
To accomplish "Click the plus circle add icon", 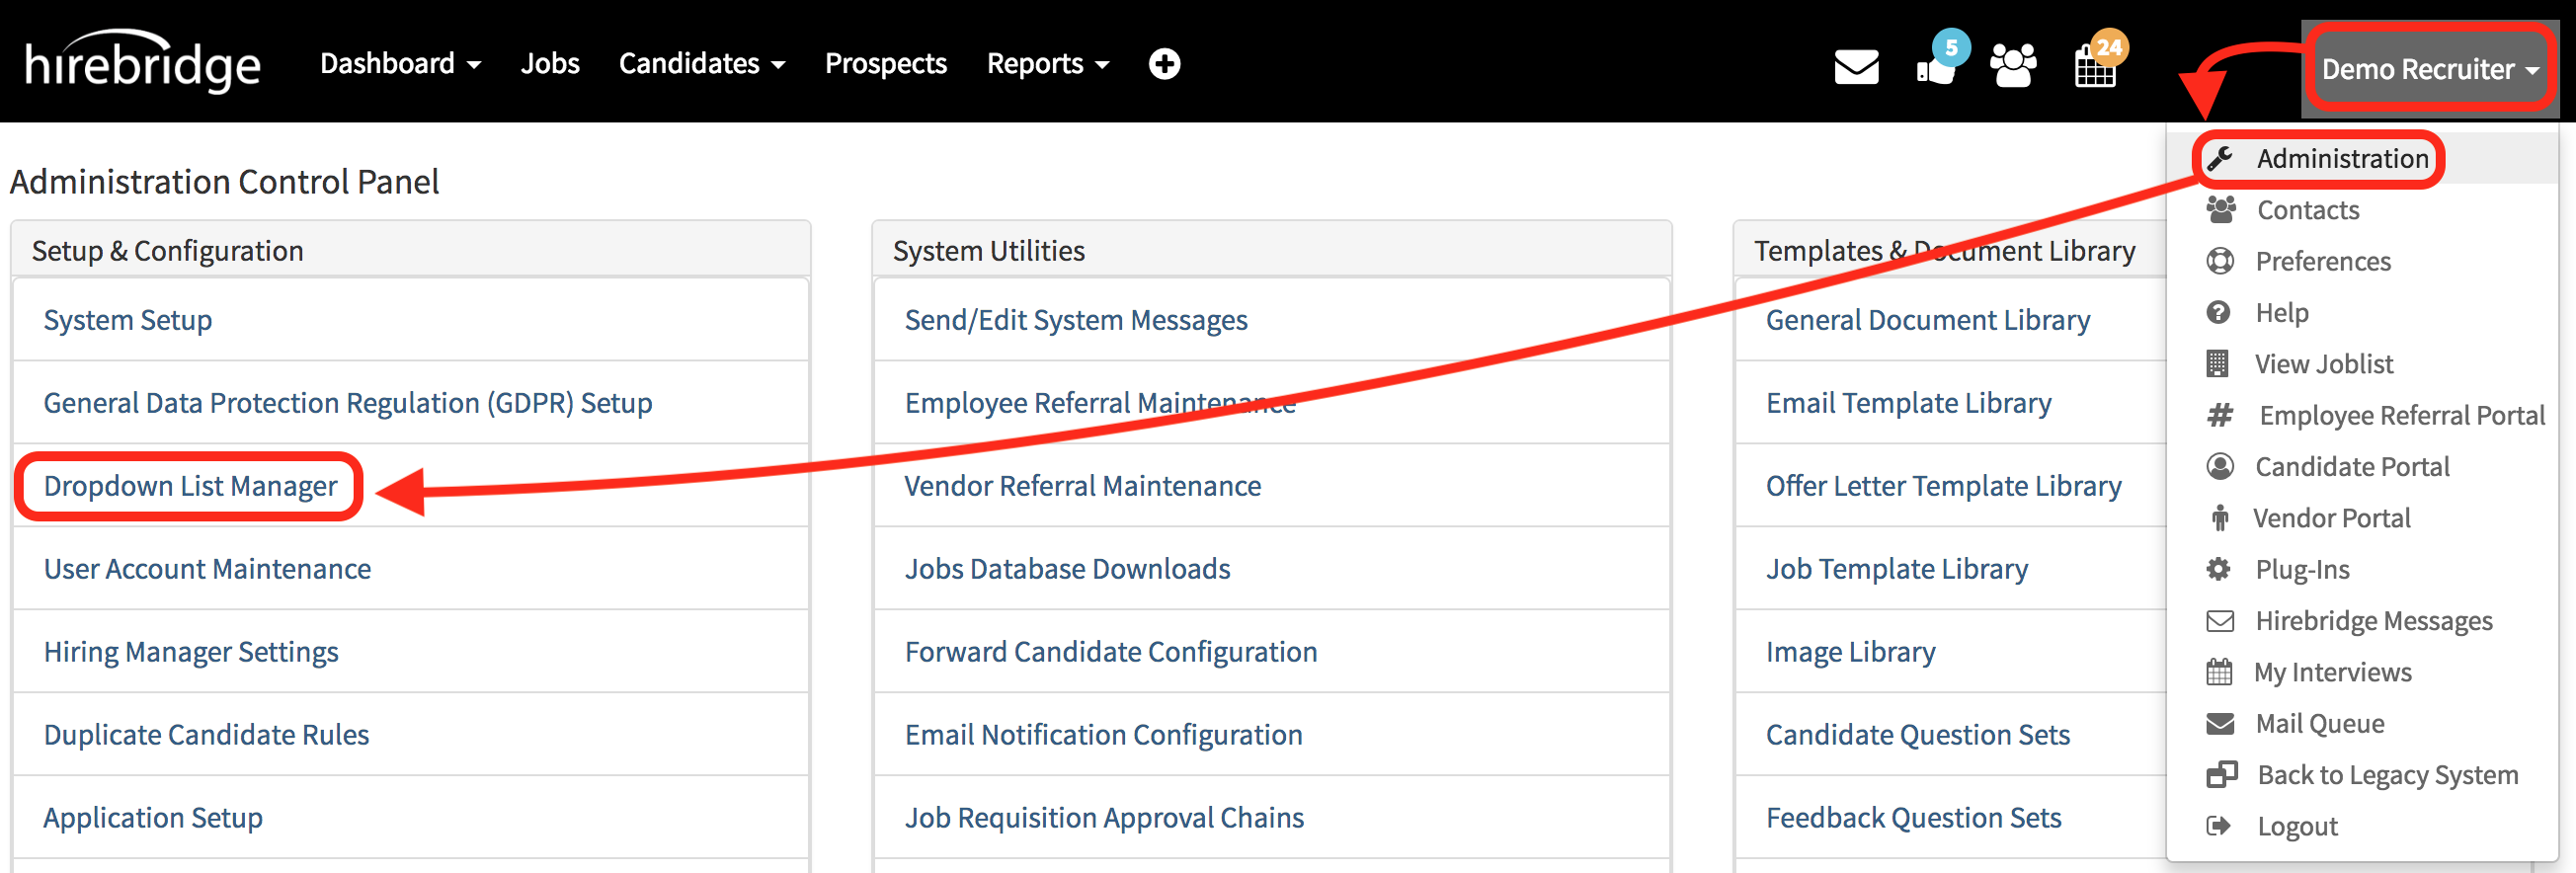I will (1164, 64).
